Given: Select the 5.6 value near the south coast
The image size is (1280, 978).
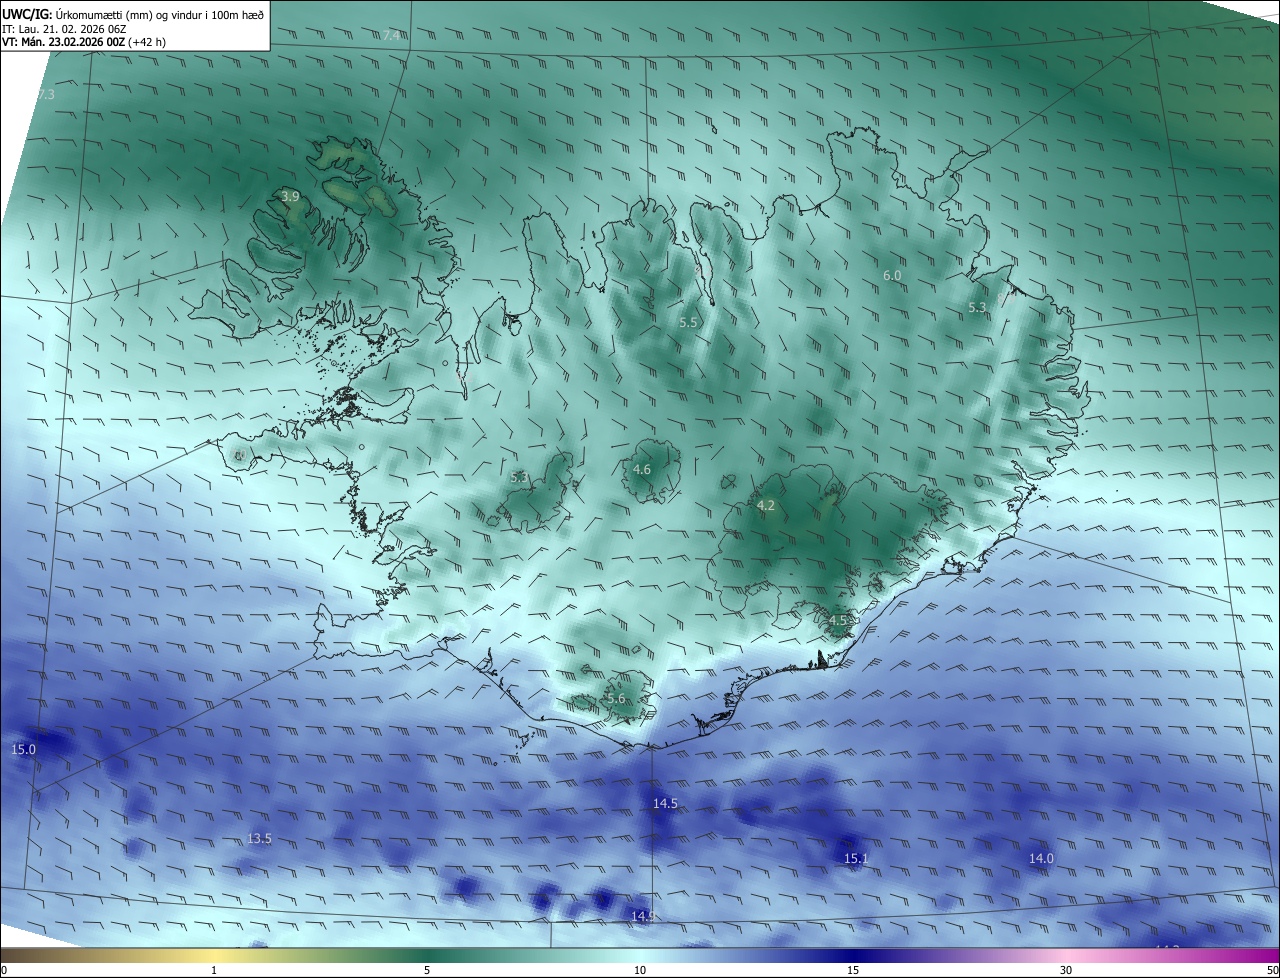Looking at the screenshot, I should (616, 699).
